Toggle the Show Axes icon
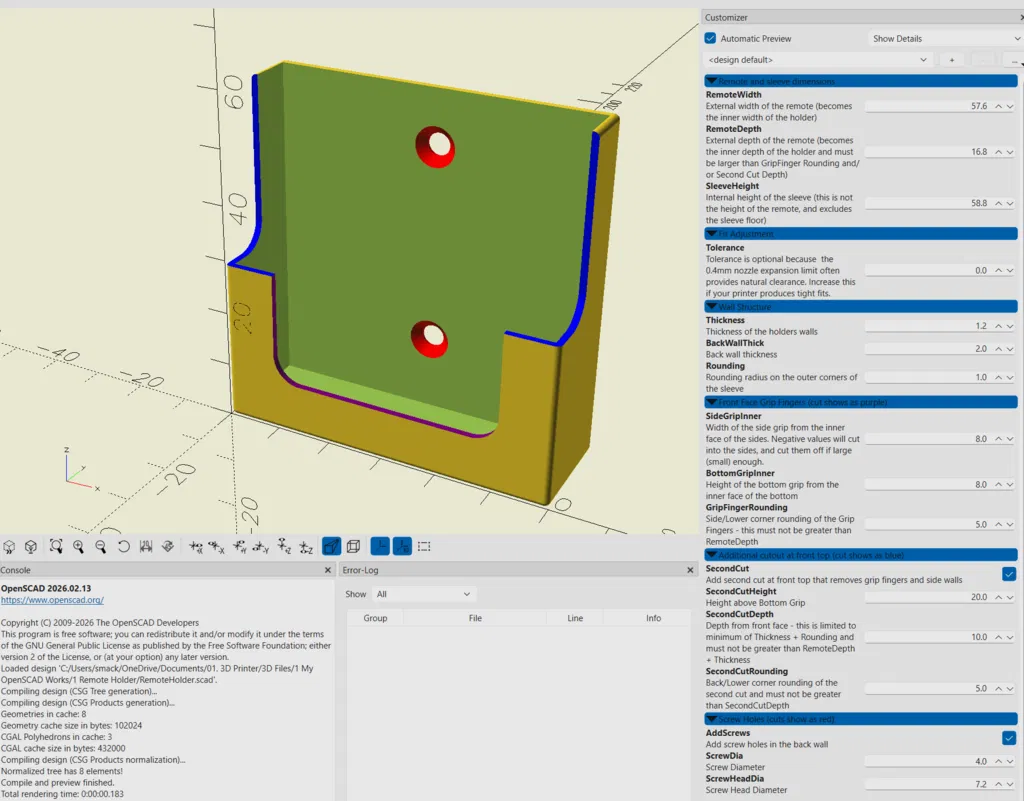 380,546
